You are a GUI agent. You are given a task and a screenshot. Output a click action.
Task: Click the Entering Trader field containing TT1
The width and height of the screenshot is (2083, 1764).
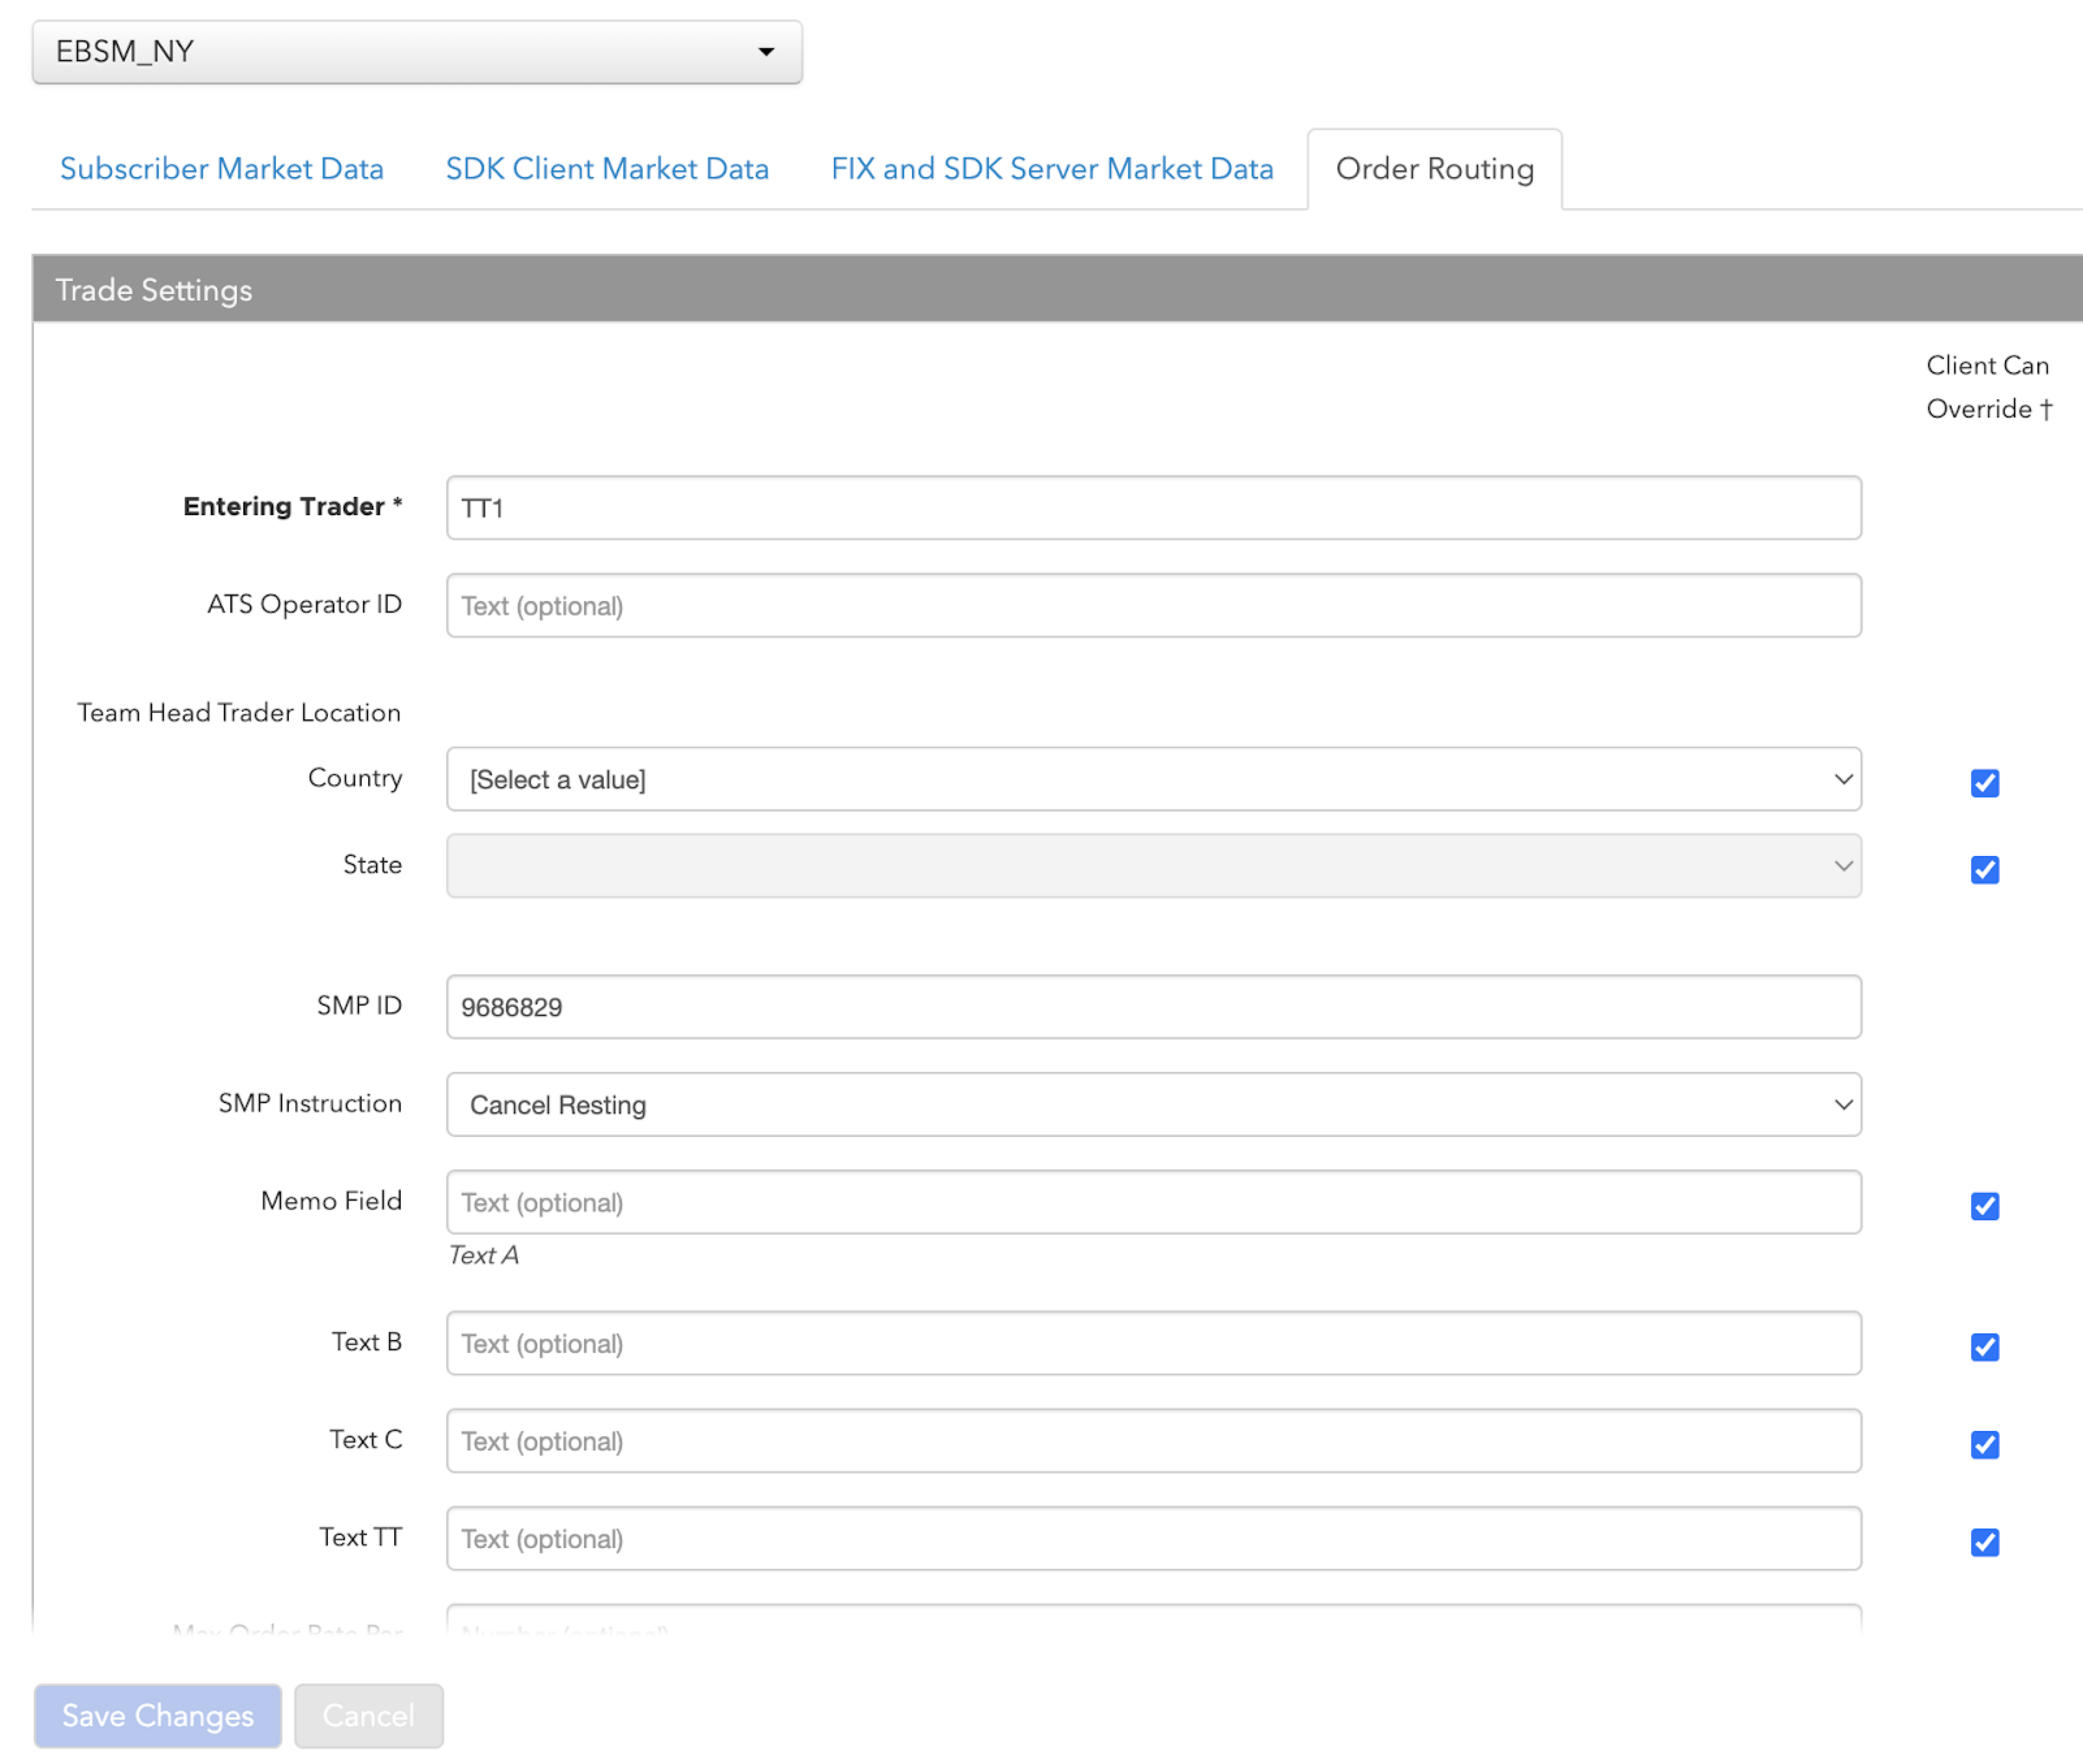click(x=1153, y=508)
